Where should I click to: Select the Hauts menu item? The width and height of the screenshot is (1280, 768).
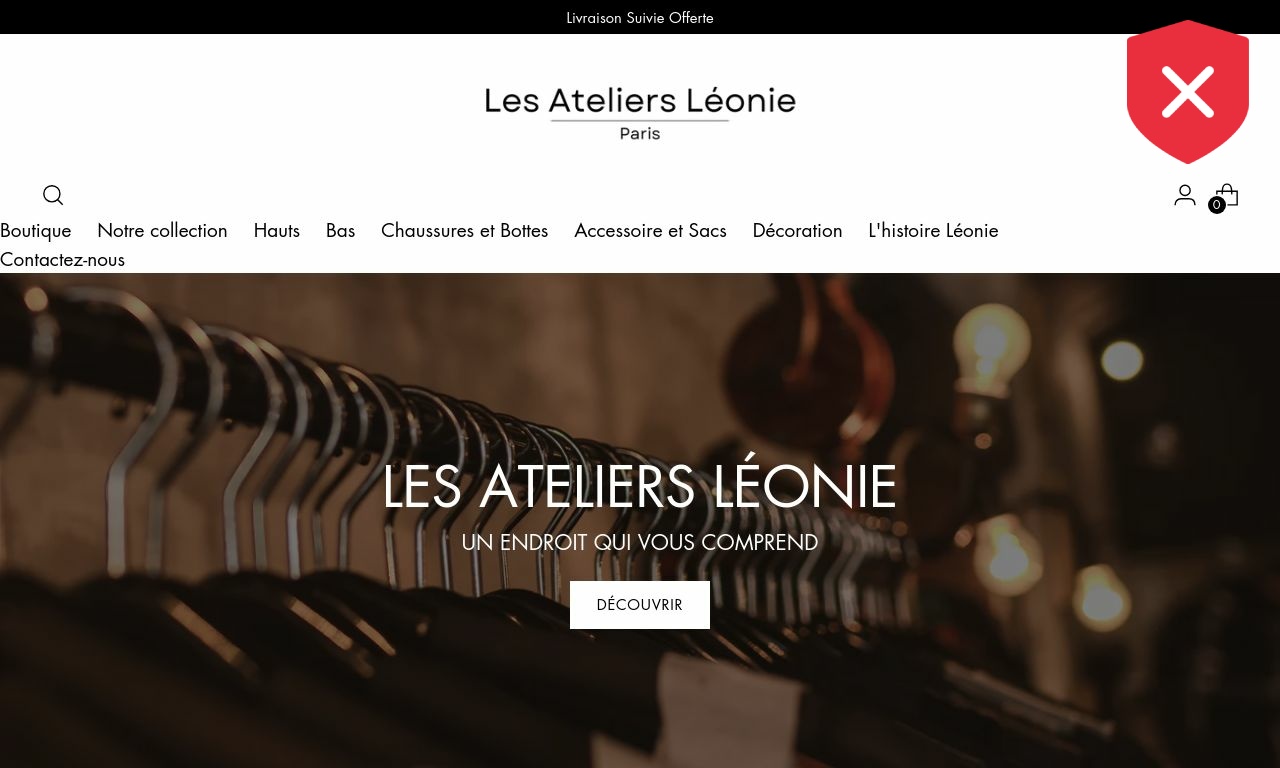pyautogui.click(x=277, y=230)
